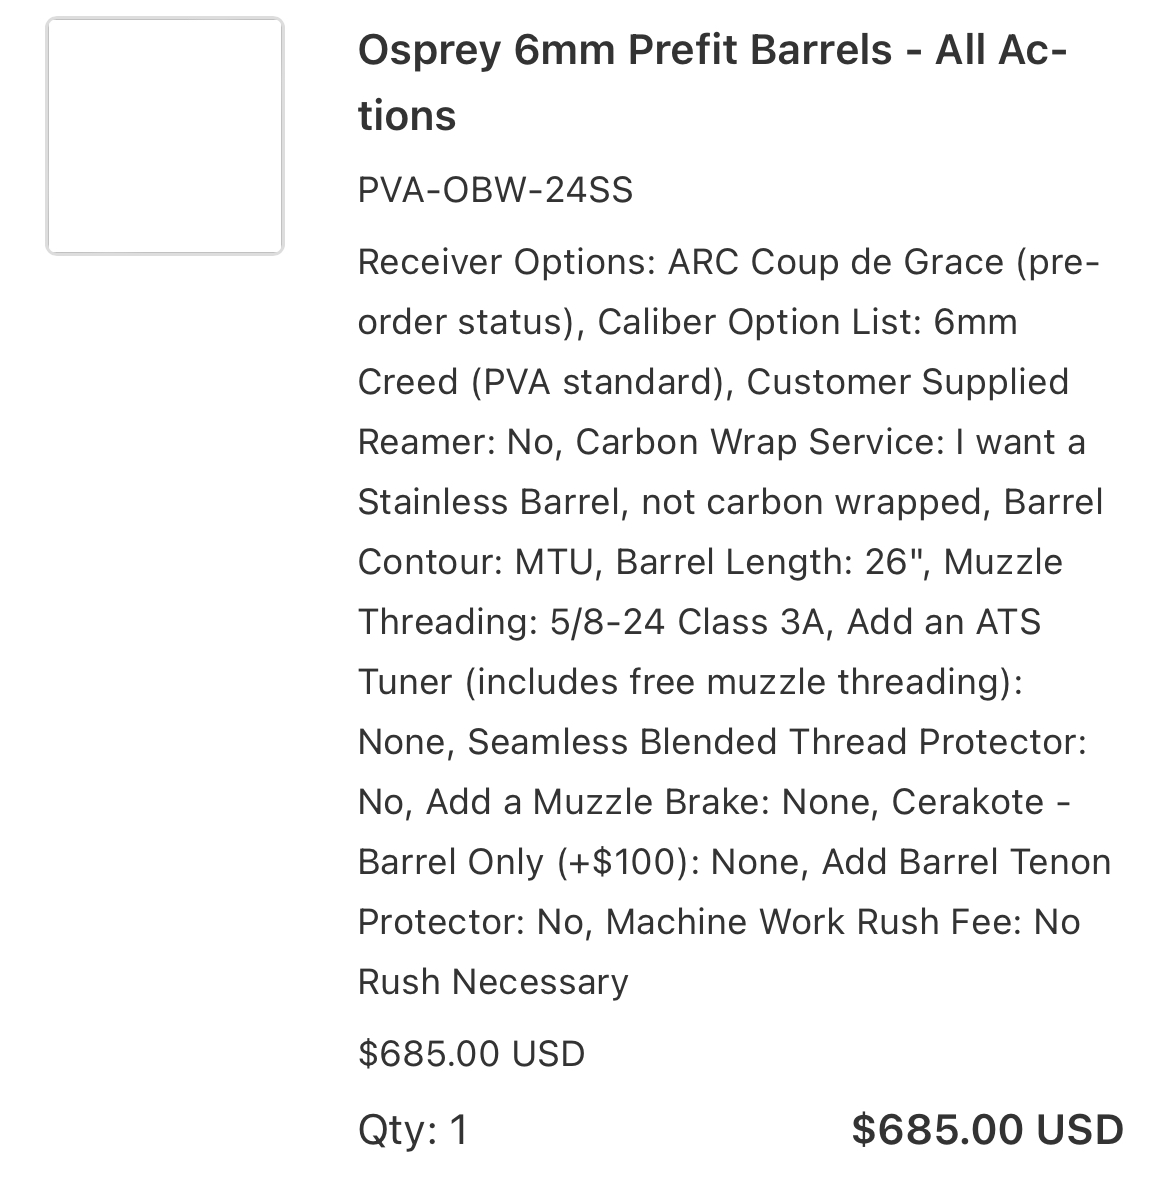The height and width of the screenshot is (1196, 1170).
Task: Open the Osprey 6mm Prefit Barrels title link
Action: pyautogui.click(x=712, y=82)
